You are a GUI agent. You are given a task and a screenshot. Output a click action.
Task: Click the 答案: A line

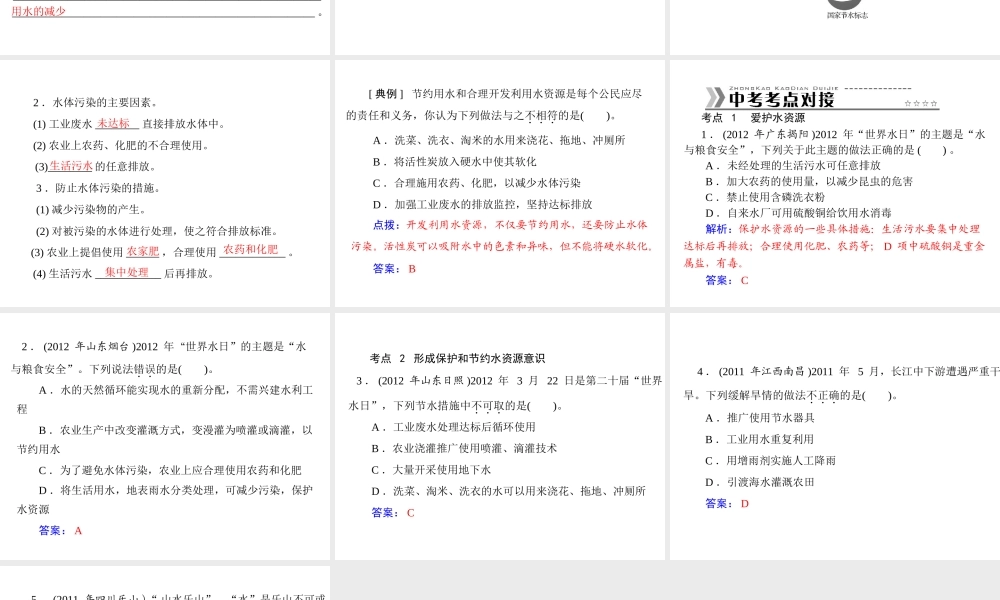click(x=61, y=530)
